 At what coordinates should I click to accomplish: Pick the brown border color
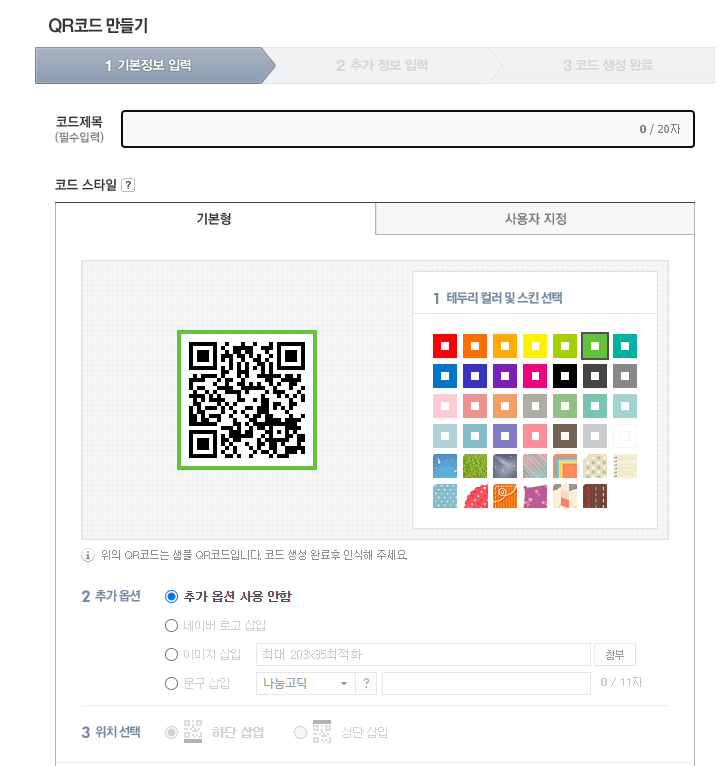(x=565, y=436)
